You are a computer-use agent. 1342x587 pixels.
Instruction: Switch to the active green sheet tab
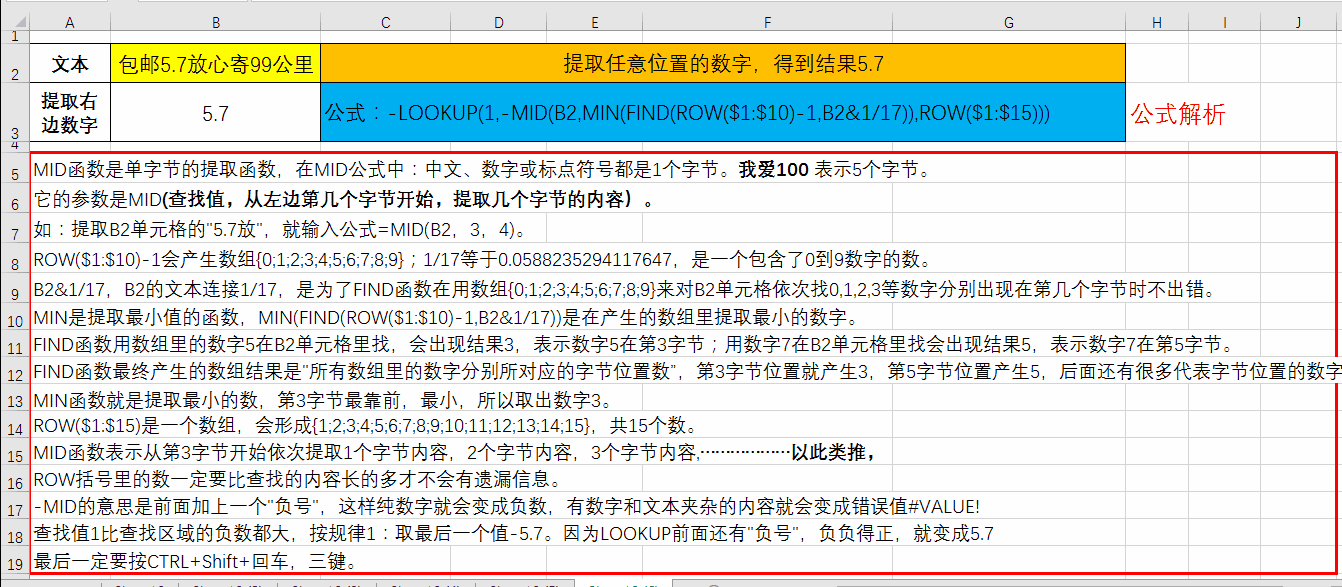pos(620,583)
